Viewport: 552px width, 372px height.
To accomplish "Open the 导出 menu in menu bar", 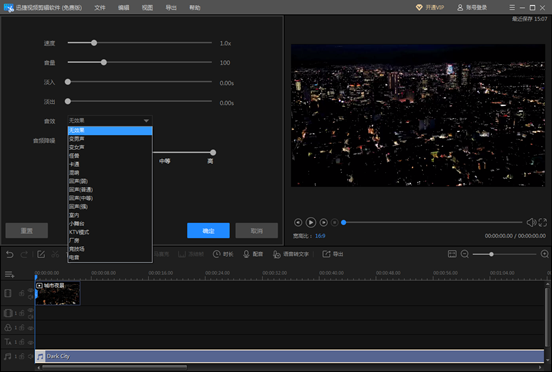I will 171,7.
